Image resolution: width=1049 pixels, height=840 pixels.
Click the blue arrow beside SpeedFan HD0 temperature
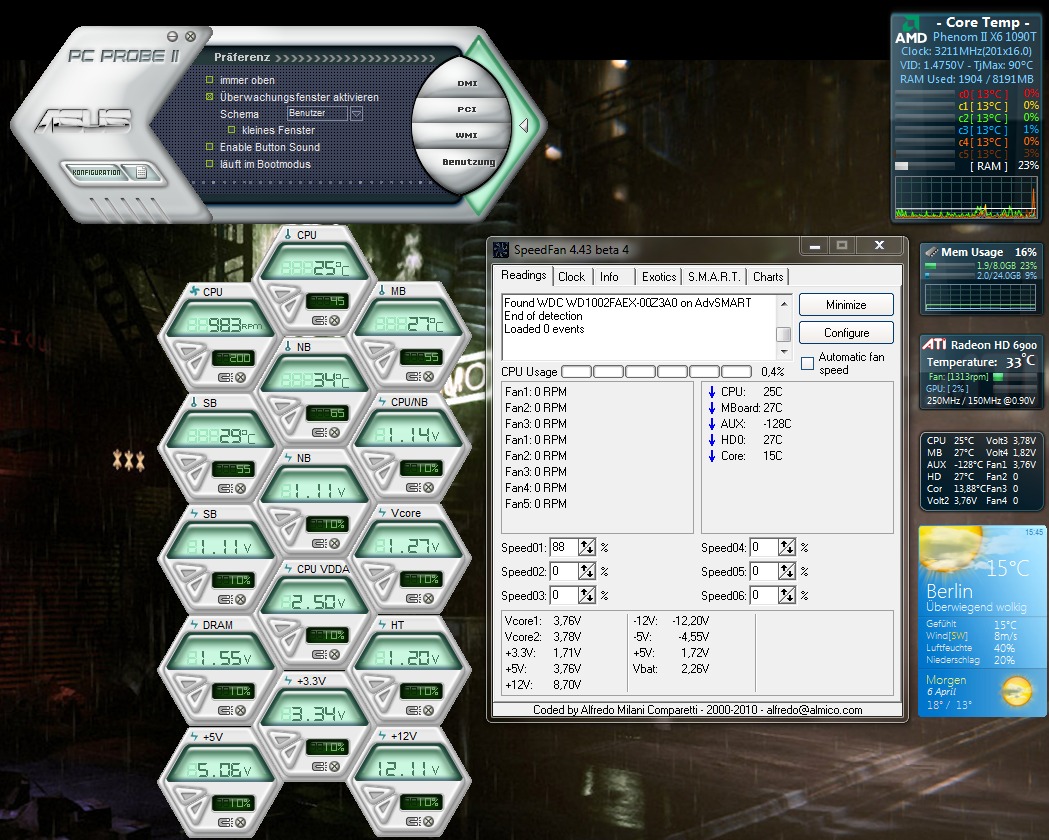point(712,440)
